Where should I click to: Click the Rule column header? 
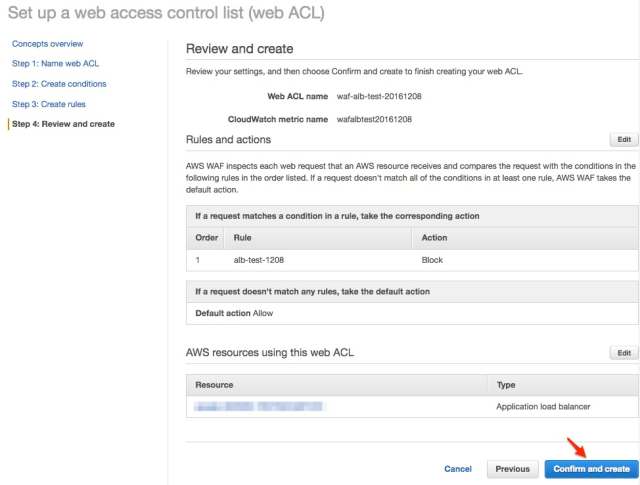(242, 238)
